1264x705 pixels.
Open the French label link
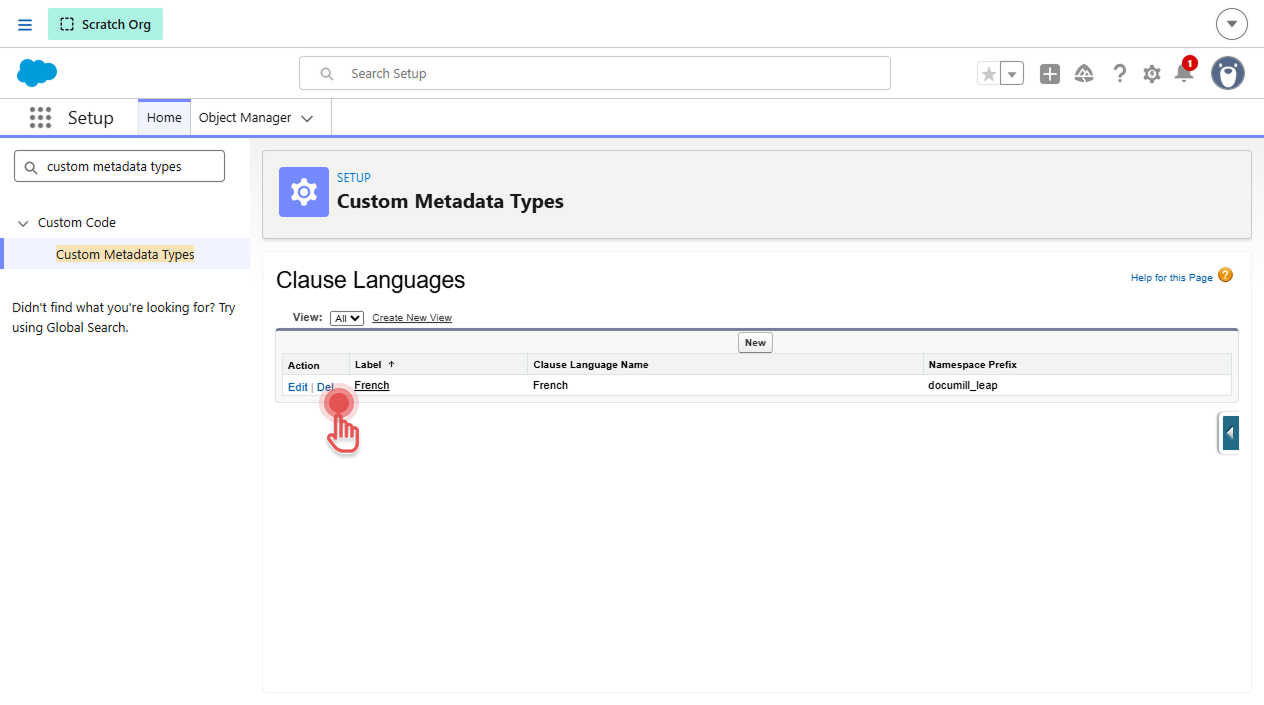372,385
